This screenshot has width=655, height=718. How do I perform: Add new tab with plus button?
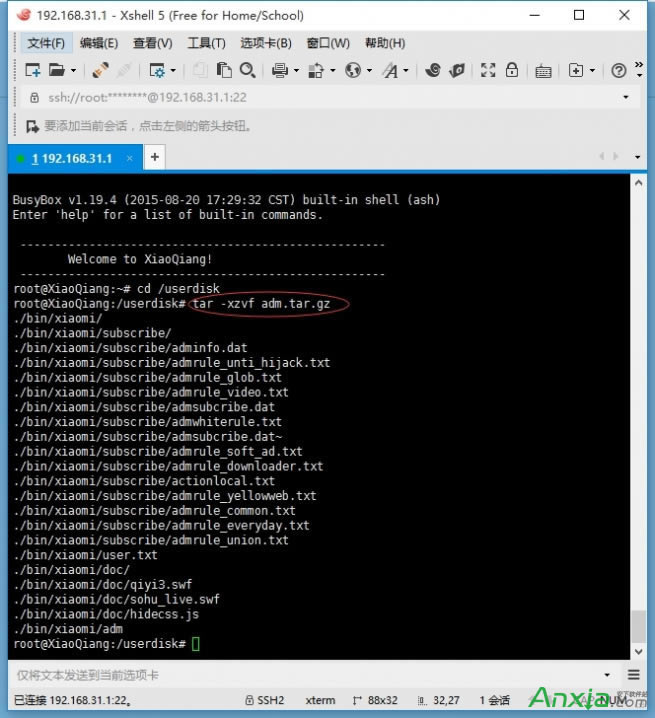click(x=155, y=158)
